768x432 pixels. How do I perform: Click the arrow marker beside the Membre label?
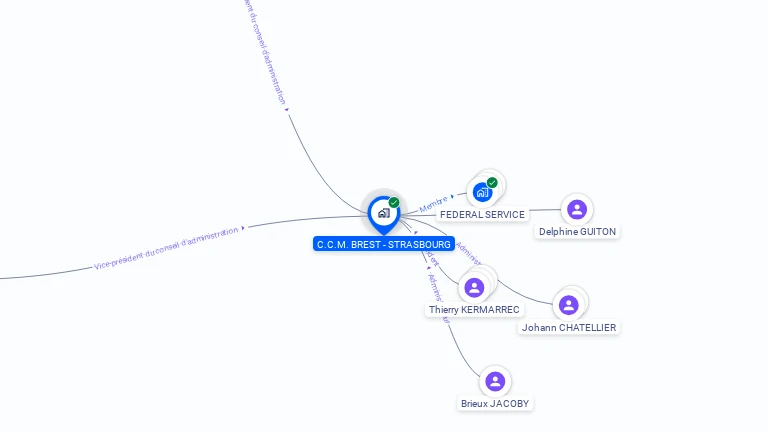point(453,196)
